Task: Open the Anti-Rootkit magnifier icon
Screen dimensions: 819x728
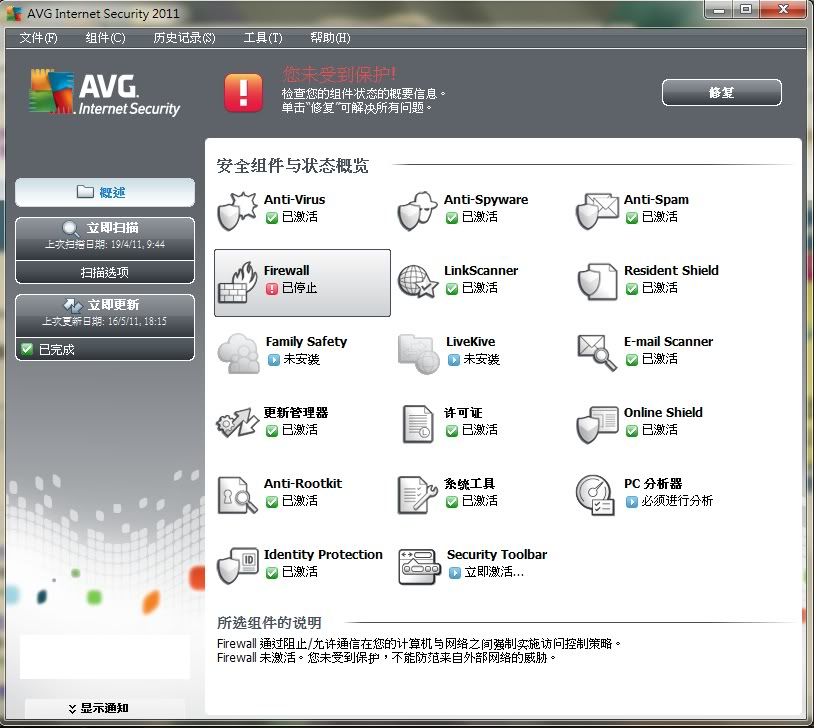Action: point(238,493)
